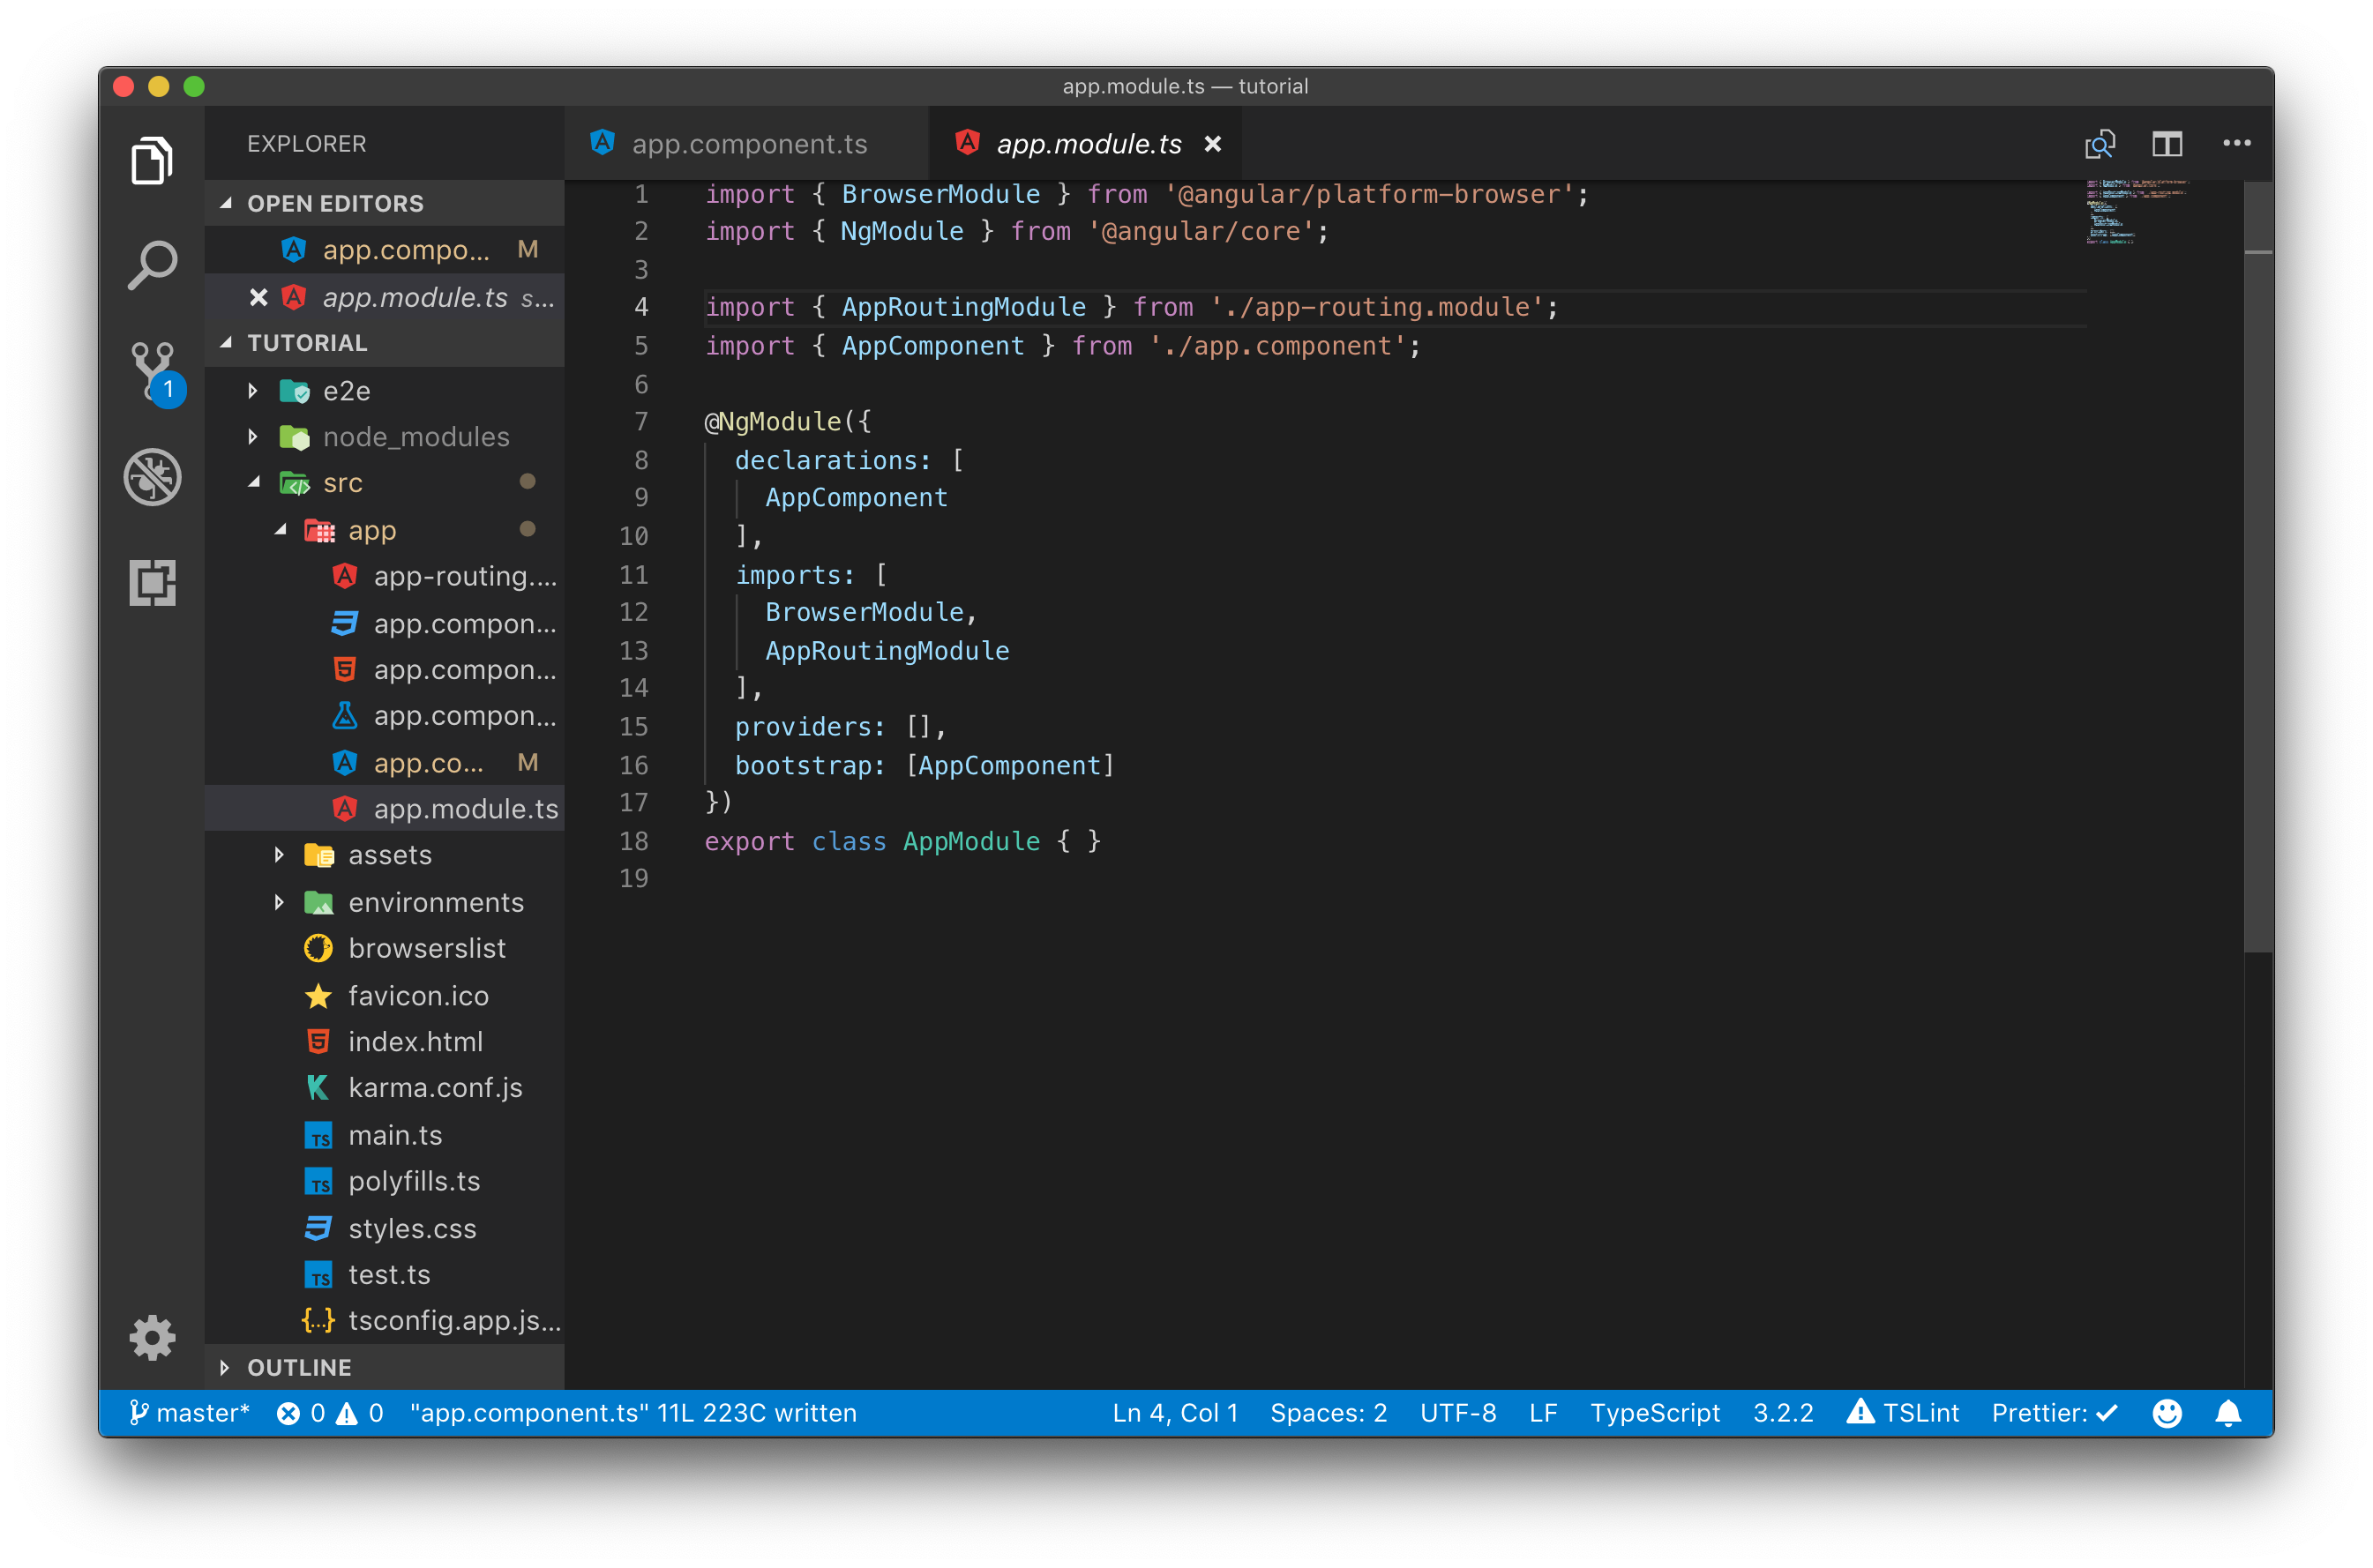Change language mode TypeScript
Screen dimensions: 2373x1568
(1655, 1413)
